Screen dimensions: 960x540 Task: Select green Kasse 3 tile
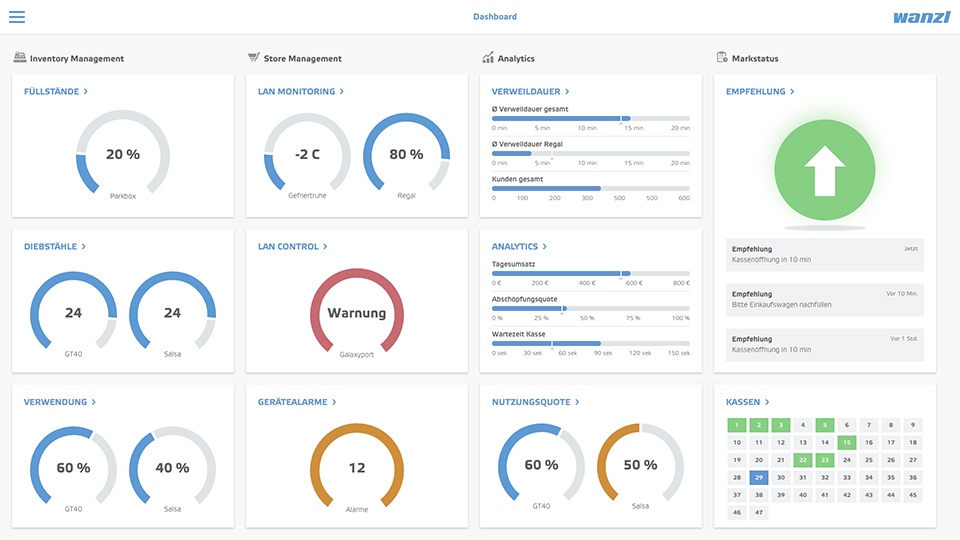[781, 425]
